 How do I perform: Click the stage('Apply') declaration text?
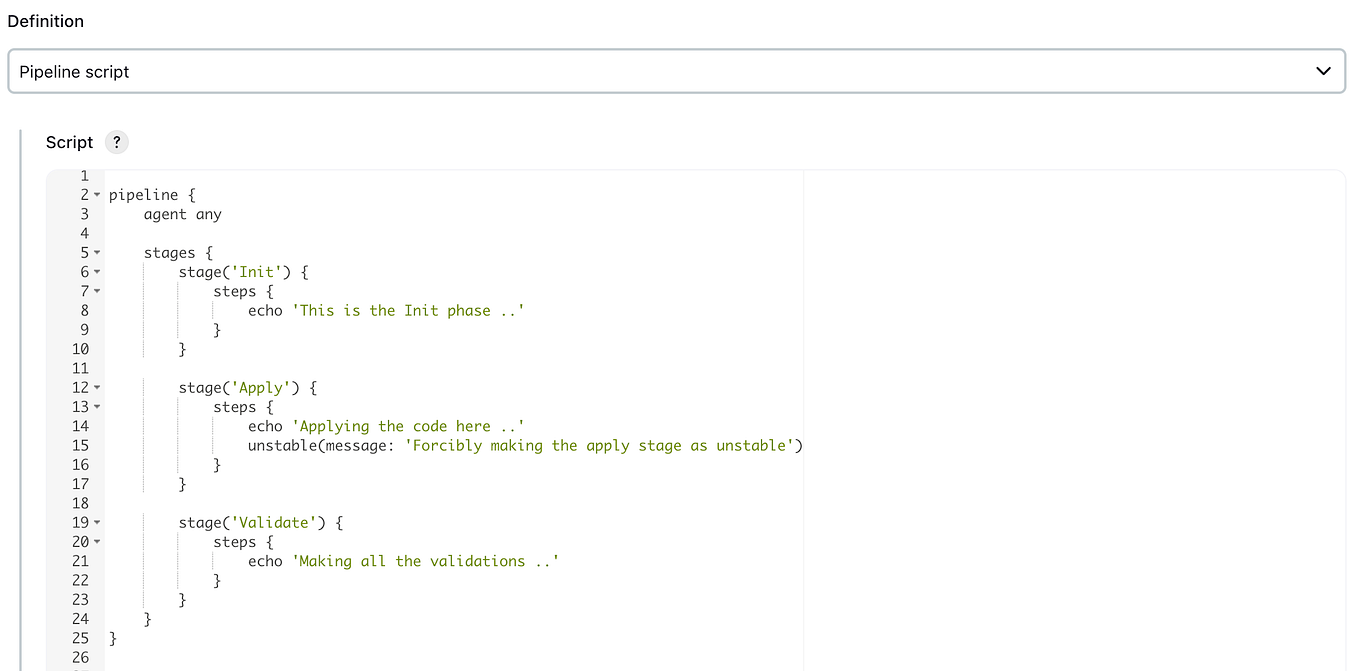245,387
